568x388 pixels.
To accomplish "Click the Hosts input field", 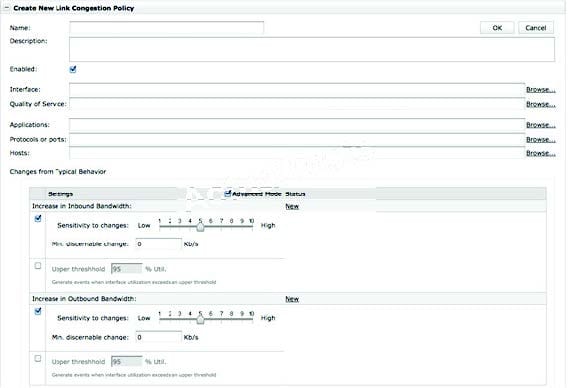I will tap(297, 153).
